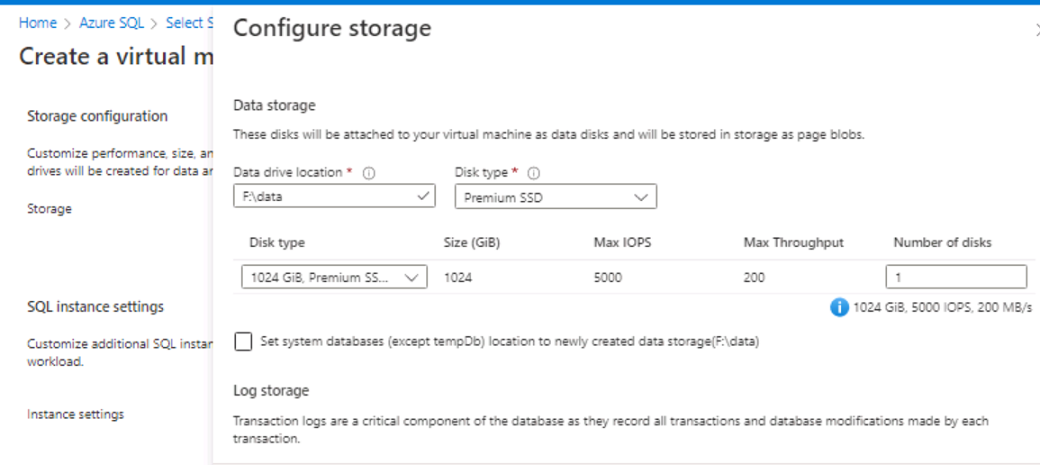Select Storage label in left pane
This screenshot has width=1040, height=465.
pos(49,209)
